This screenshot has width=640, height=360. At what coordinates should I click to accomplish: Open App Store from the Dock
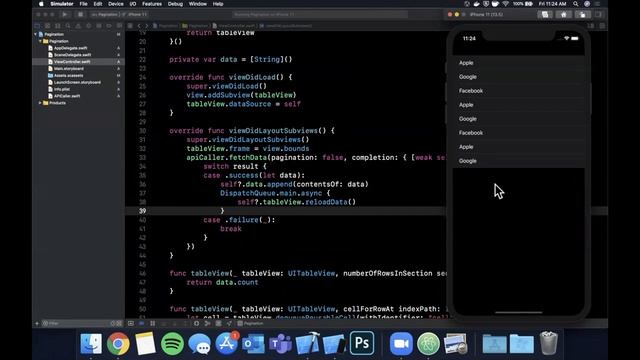[x=227, y=343]
